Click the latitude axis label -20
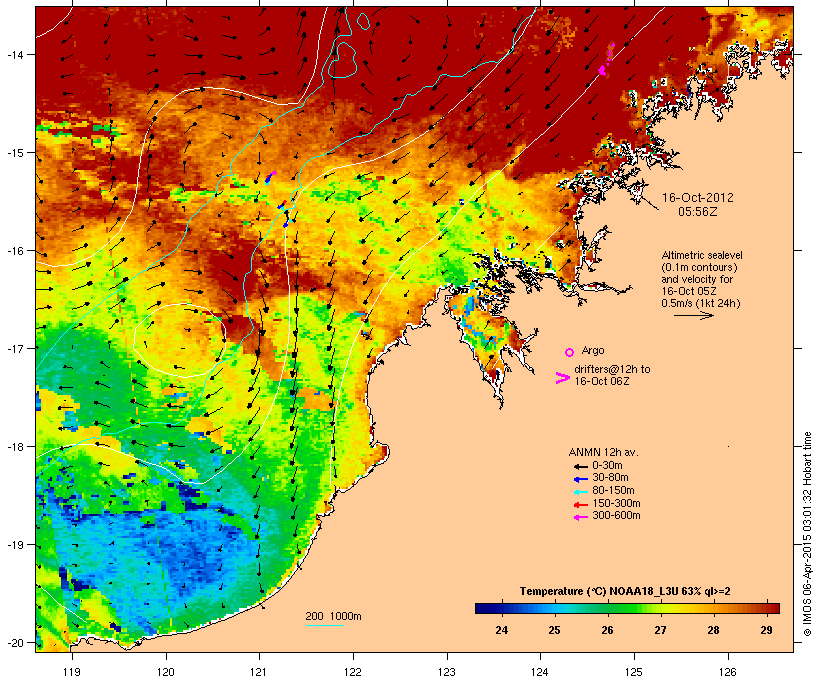The height and width of the screenshot is (680, 820). point(14,642)
